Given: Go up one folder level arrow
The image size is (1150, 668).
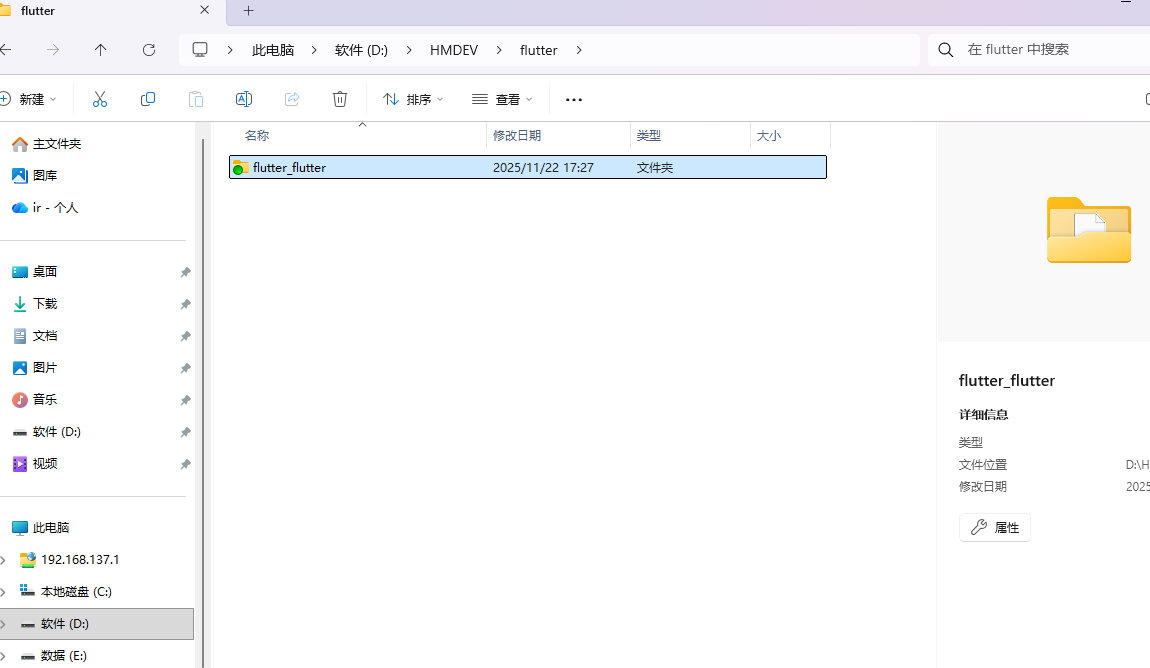Looking at the screenshot, I should (x=100, y=50).
